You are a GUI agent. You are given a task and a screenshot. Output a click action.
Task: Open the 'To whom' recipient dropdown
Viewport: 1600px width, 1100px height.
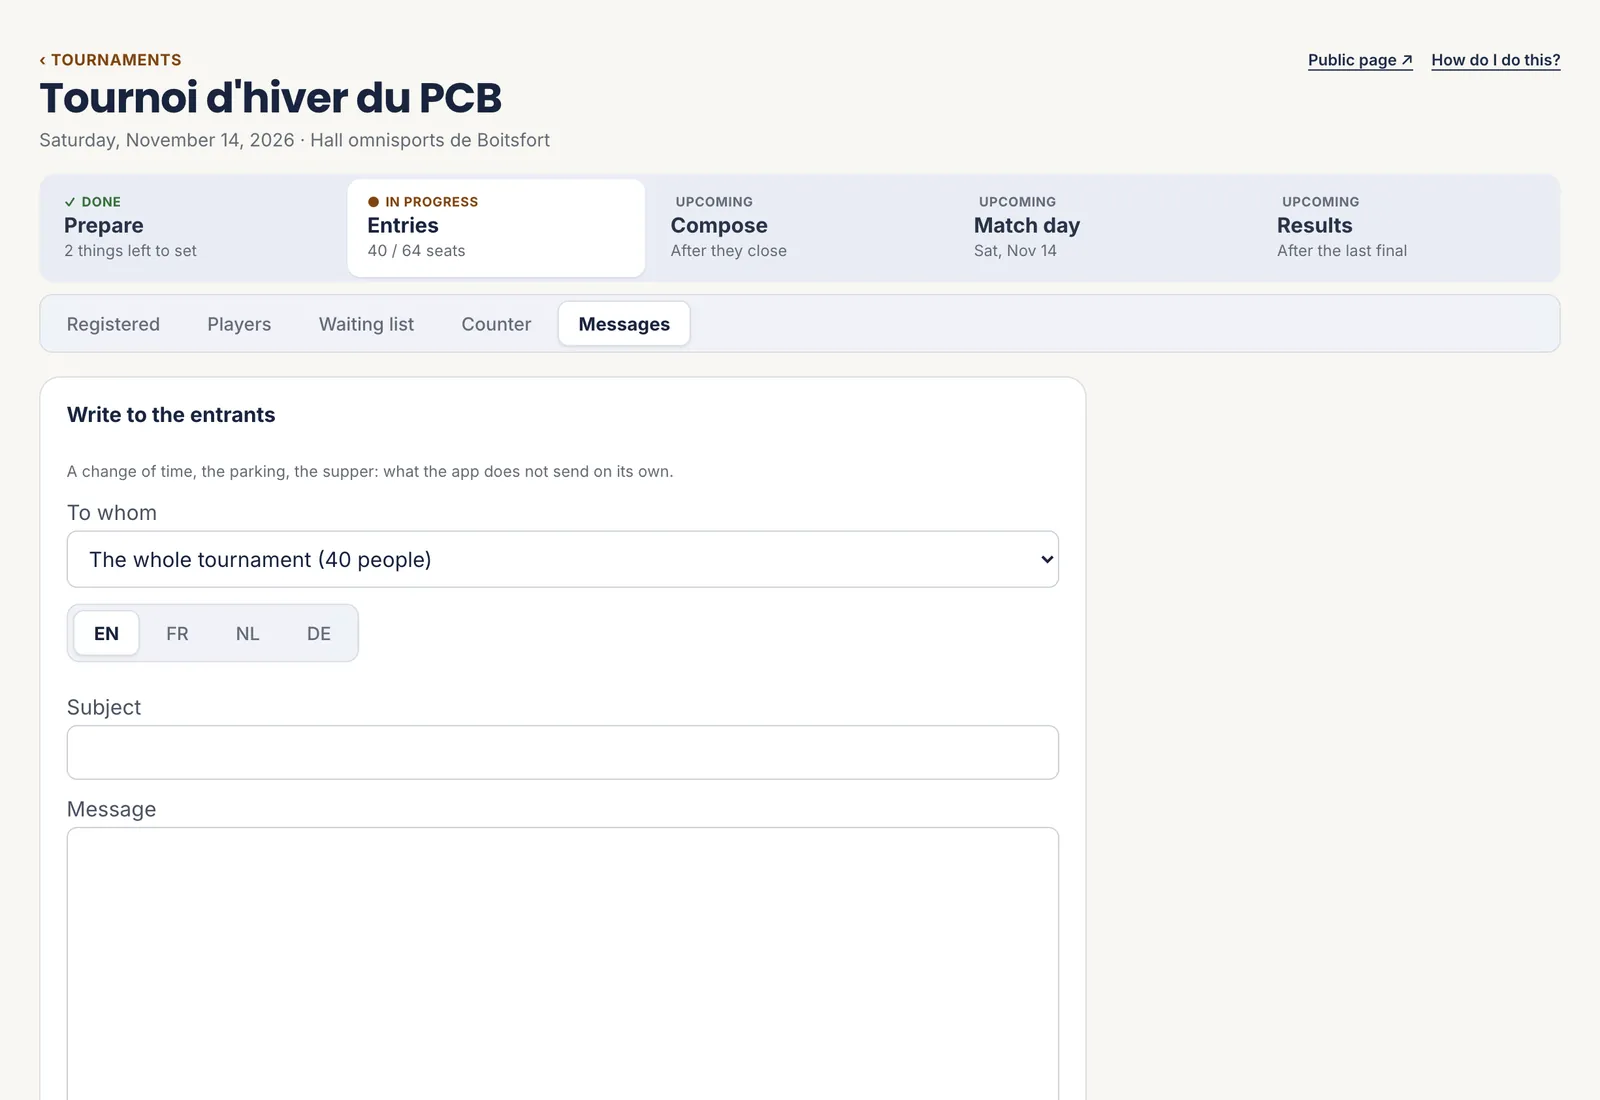pyautogui.click(x=563, y=559)
